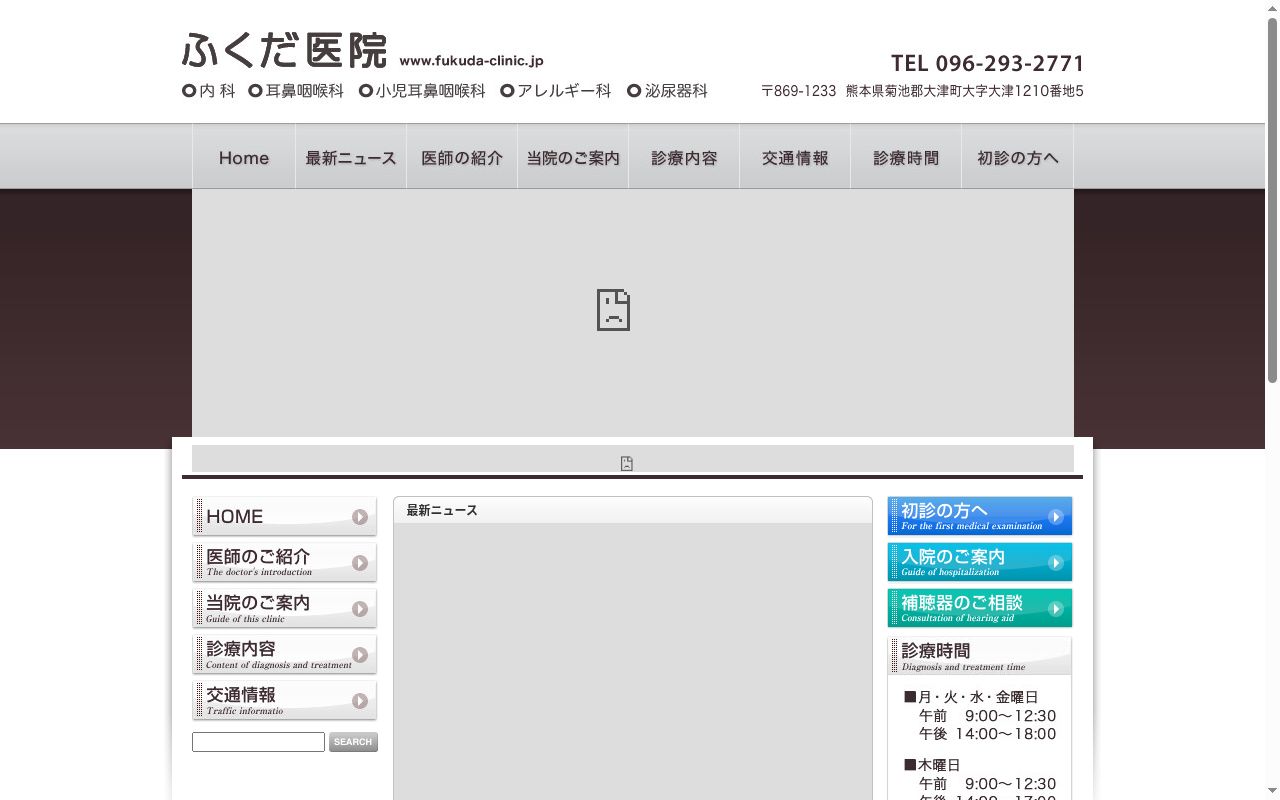1280x800 pixels.
Task: Click the sidebar HOME button
Action: [x=285, y=516]
